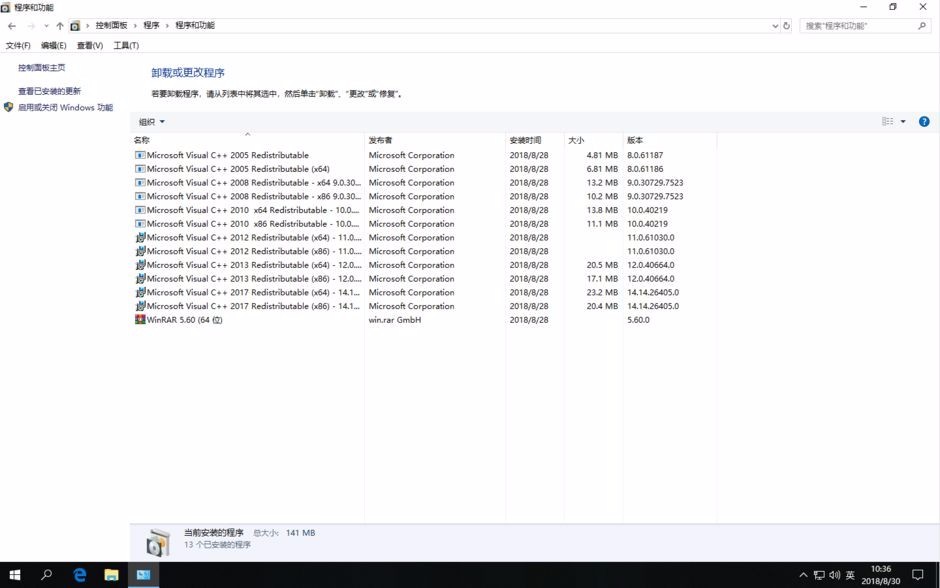Select Visual C++ 2013 Redistributable (x64) row
This screenshot has height=588, width=940.
[x=423, y=265]
